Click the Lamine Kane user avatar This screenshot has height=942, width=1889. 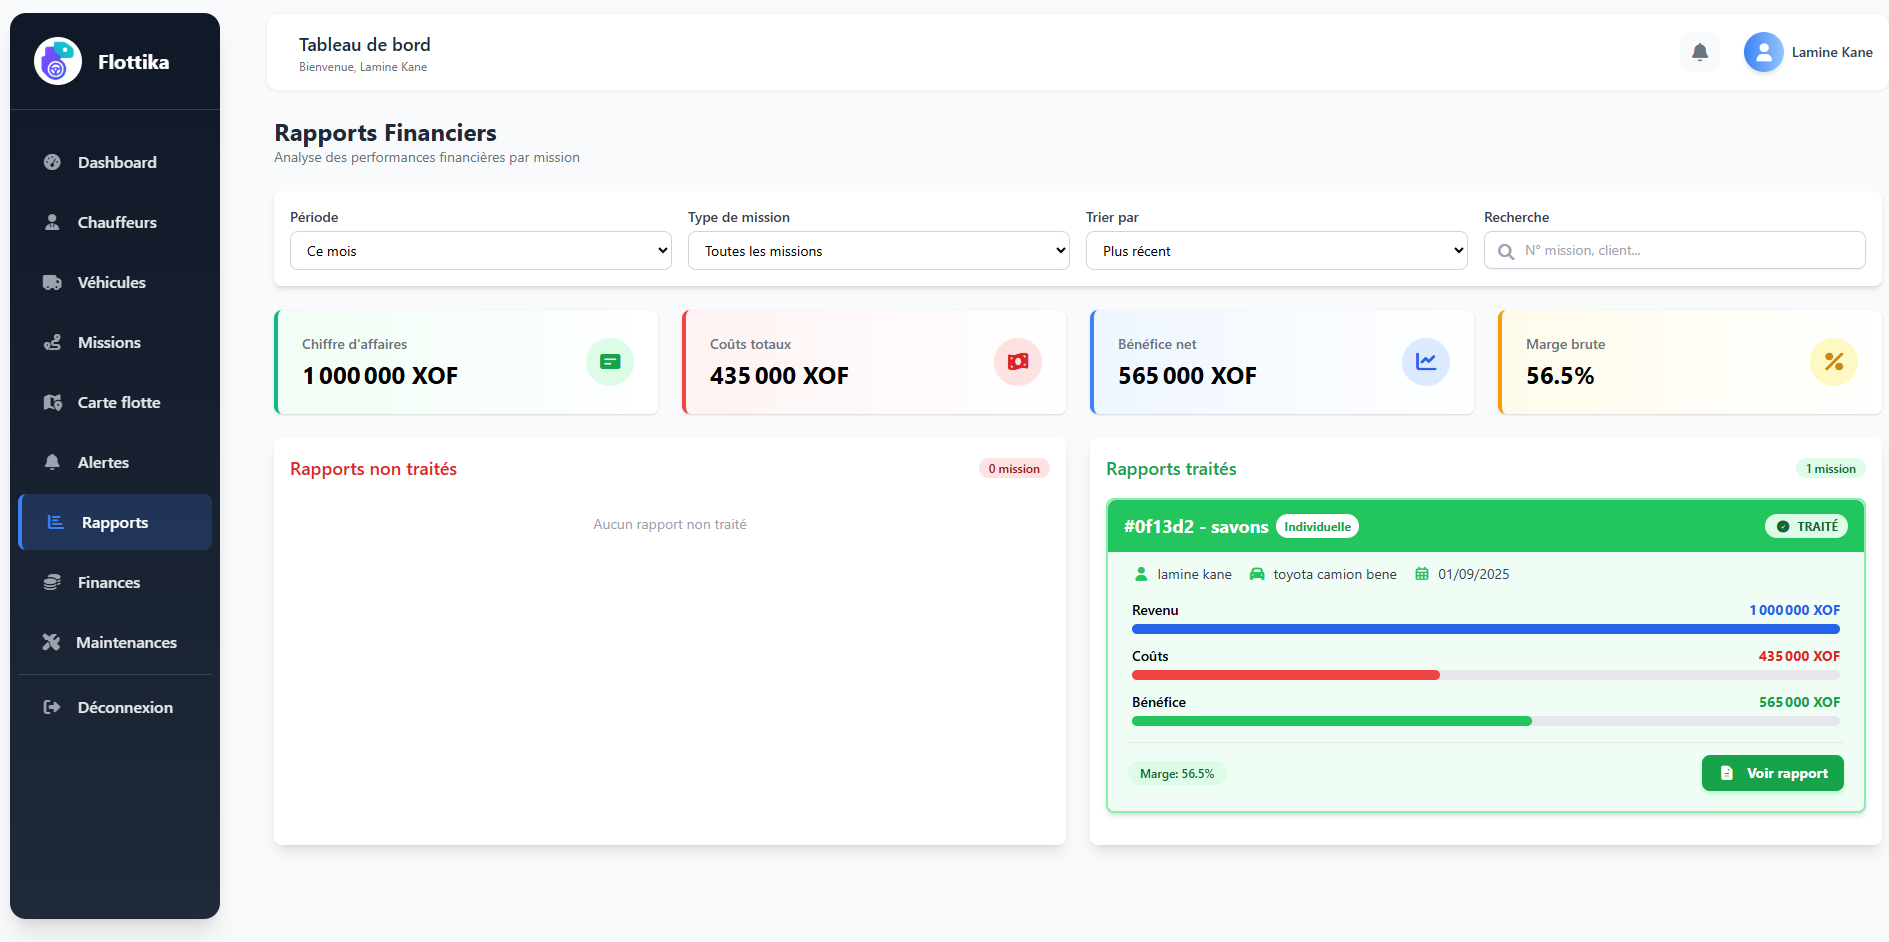coord(1763,52)
